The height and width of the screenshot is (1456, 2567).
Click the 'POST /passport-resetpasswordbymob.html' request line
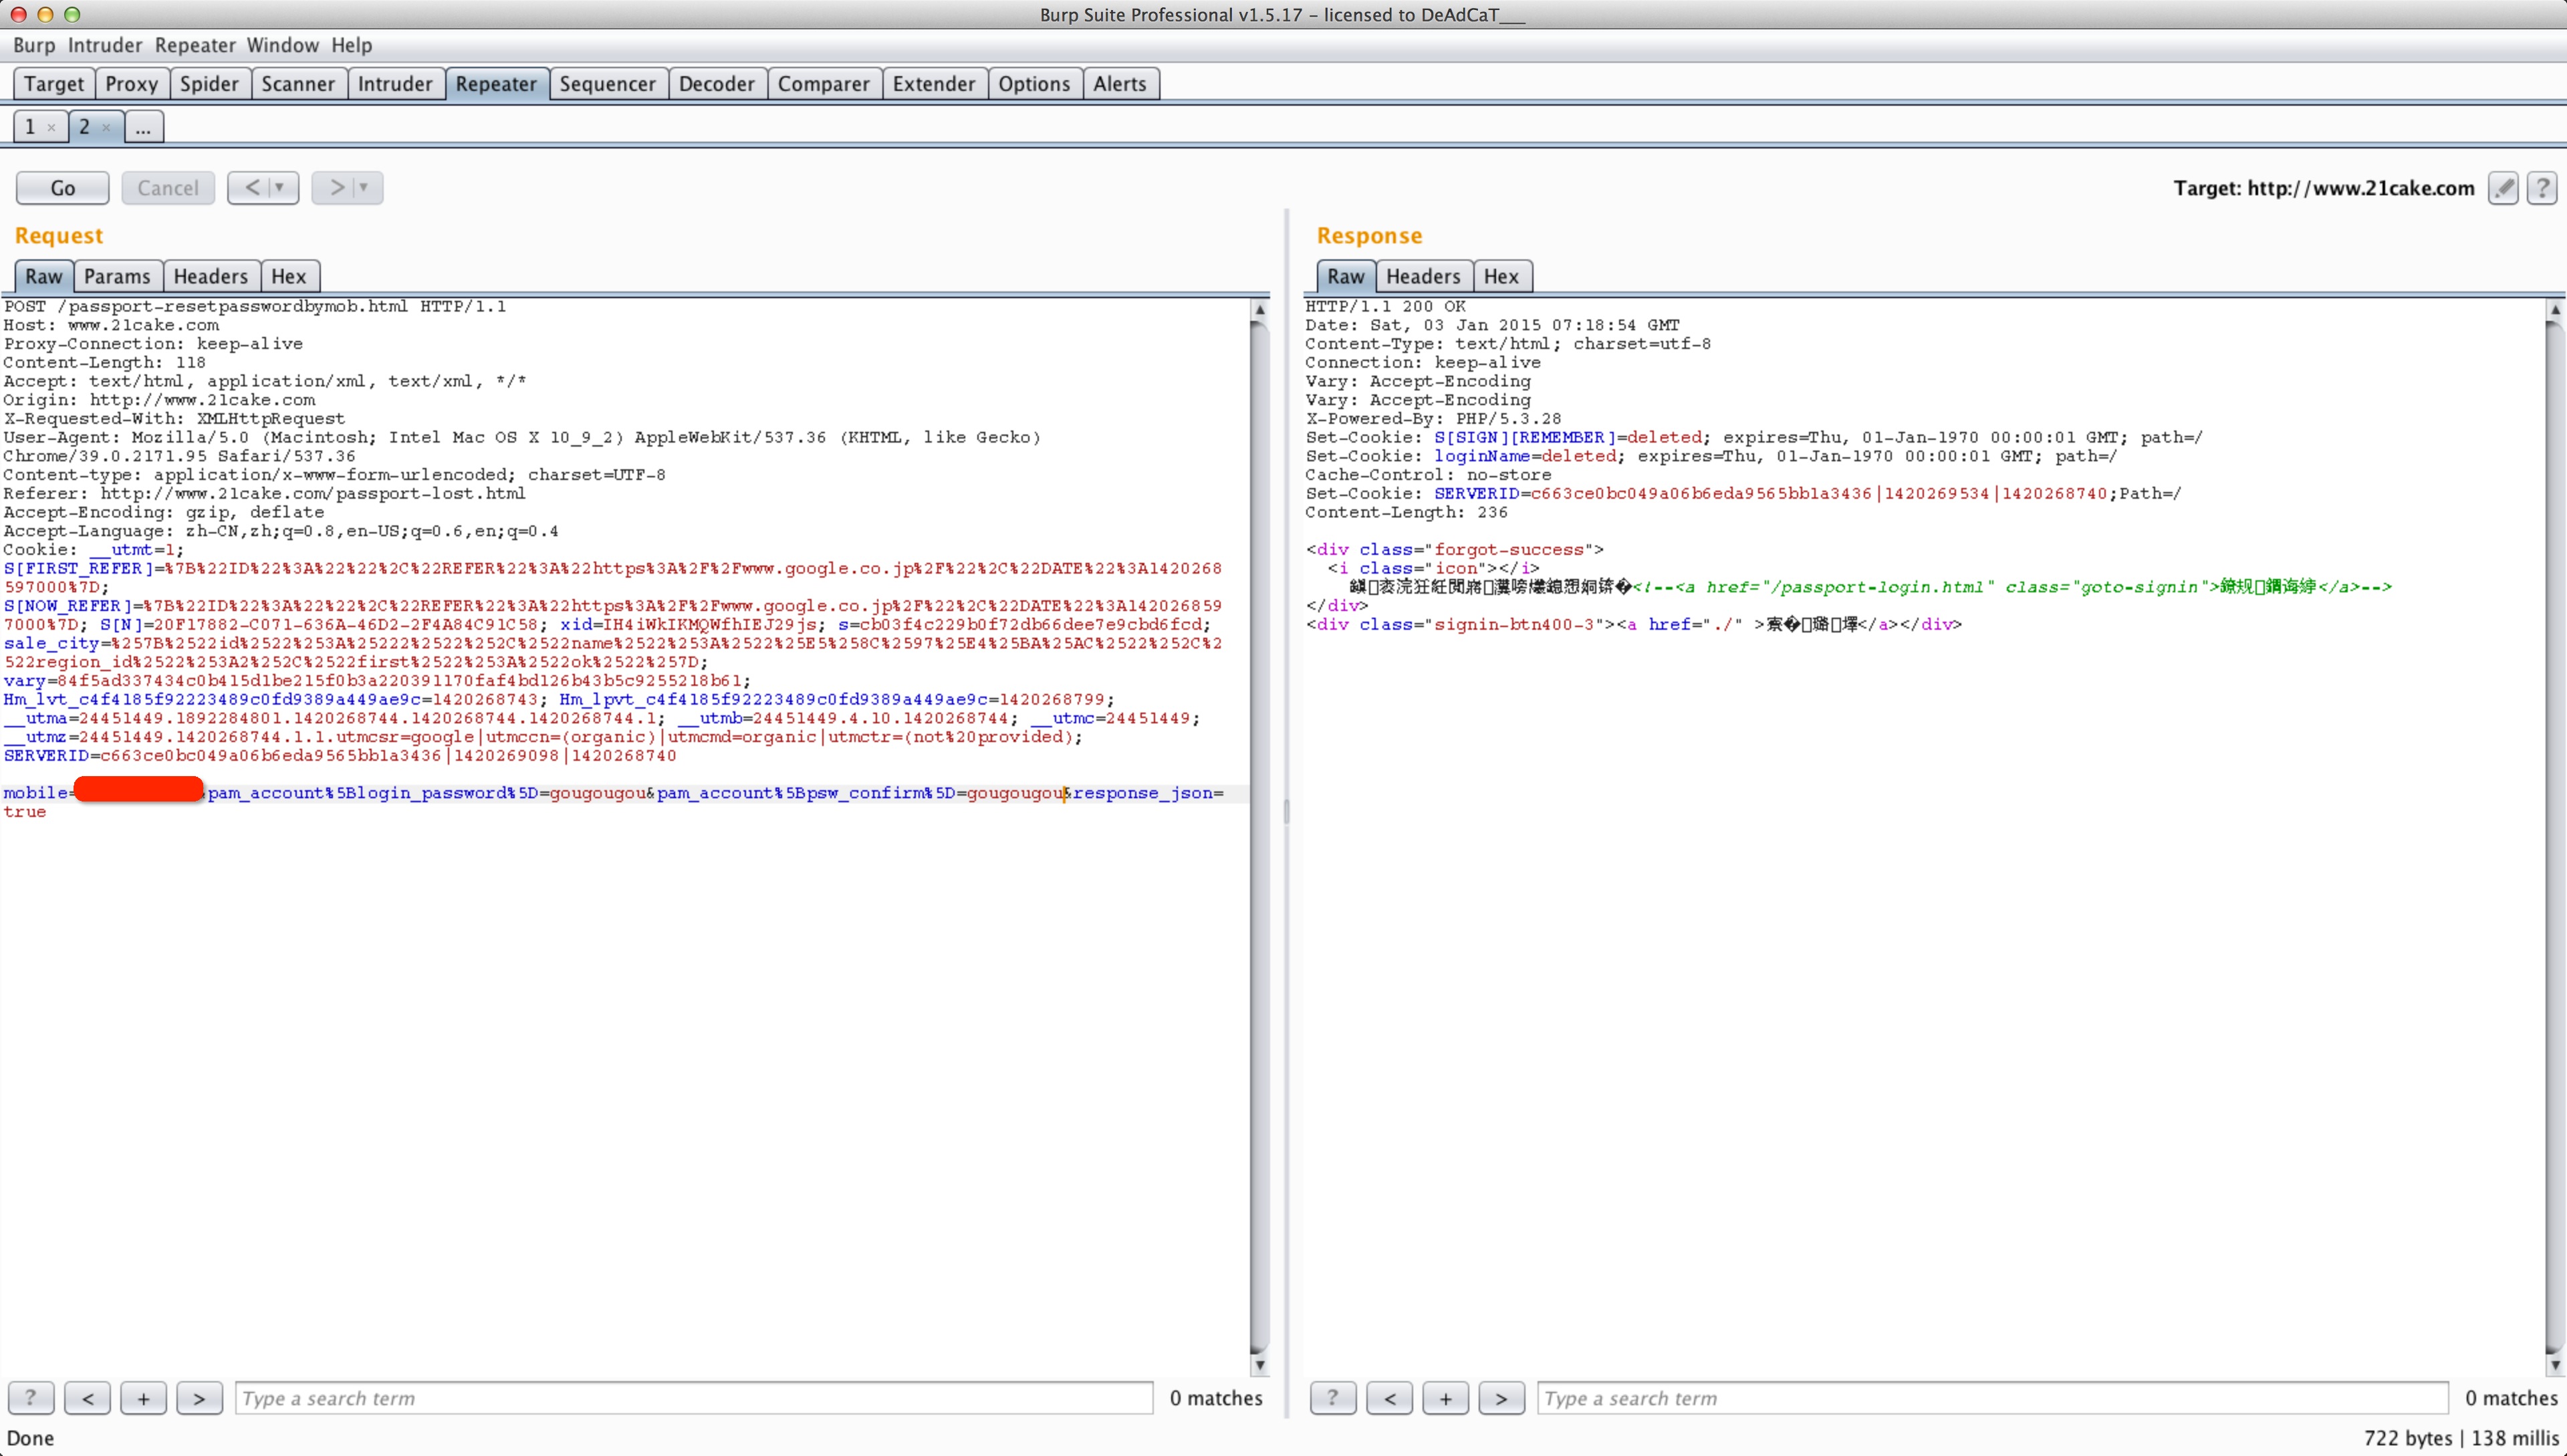coord(255,306)
